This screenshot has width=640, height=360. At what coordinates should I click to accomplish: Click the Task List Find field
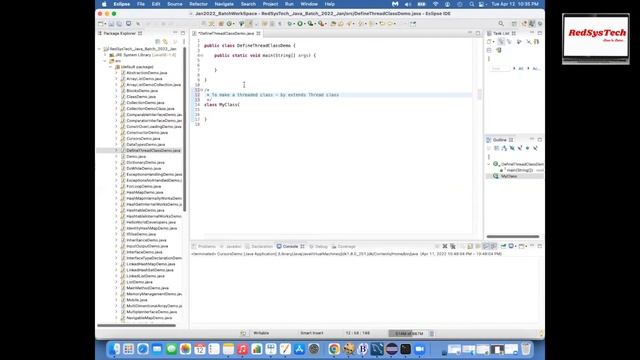click(500, 69)
